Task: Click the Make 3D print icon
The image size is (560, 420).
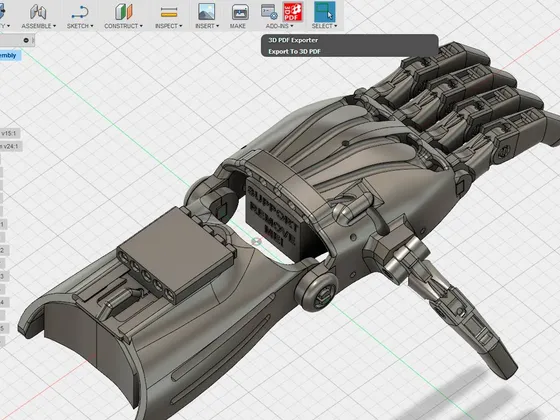Action: pos(240,12)
